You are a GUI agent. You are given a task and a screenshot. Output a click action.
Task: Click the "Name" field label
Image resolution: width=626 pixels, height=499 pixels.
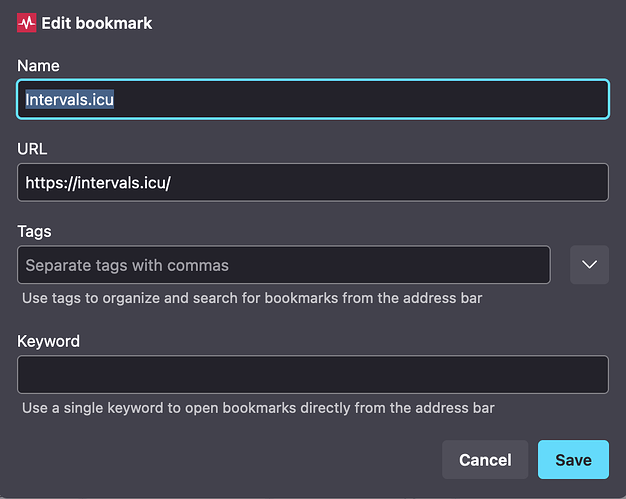38,65
